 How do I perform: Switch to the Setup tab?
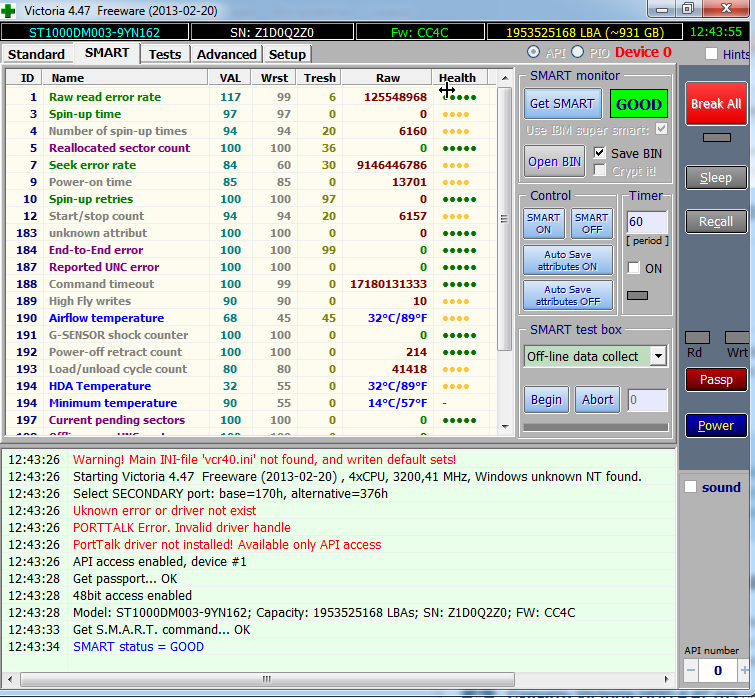pyautogui.click(x=287, y=54)
